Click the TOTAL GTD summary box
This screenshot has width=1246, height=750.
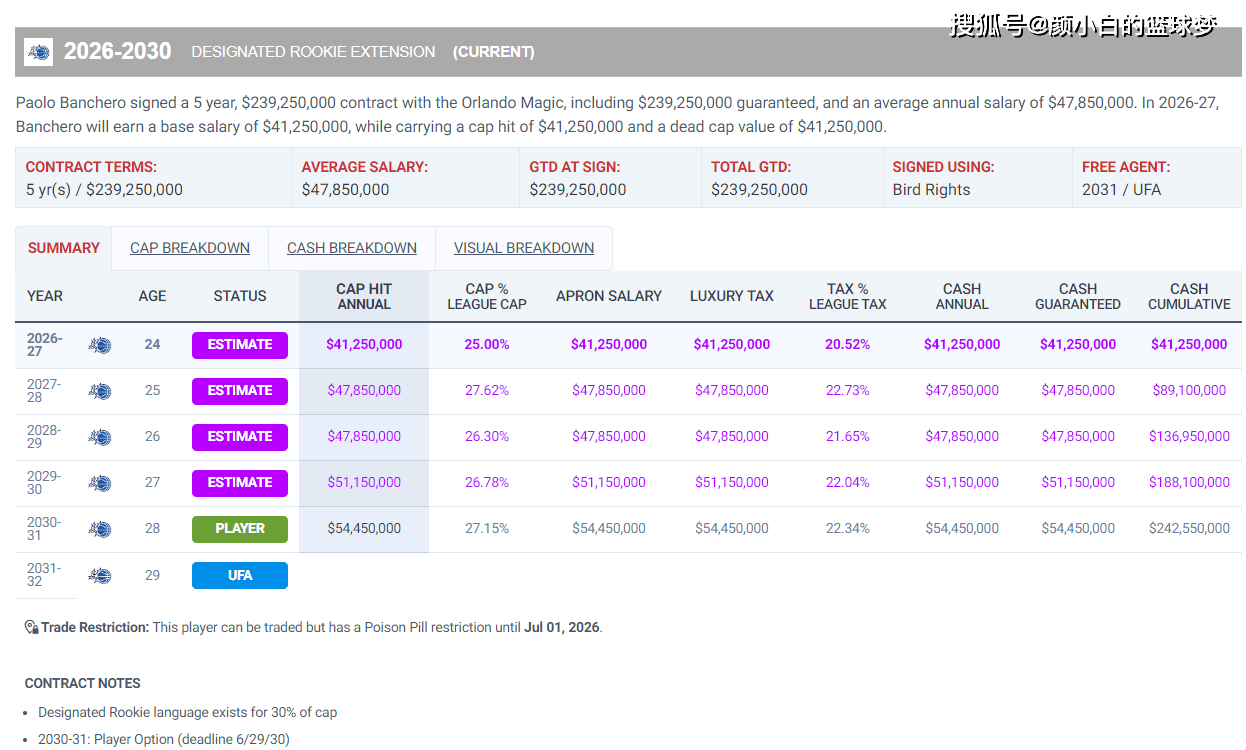click(792, 178)
